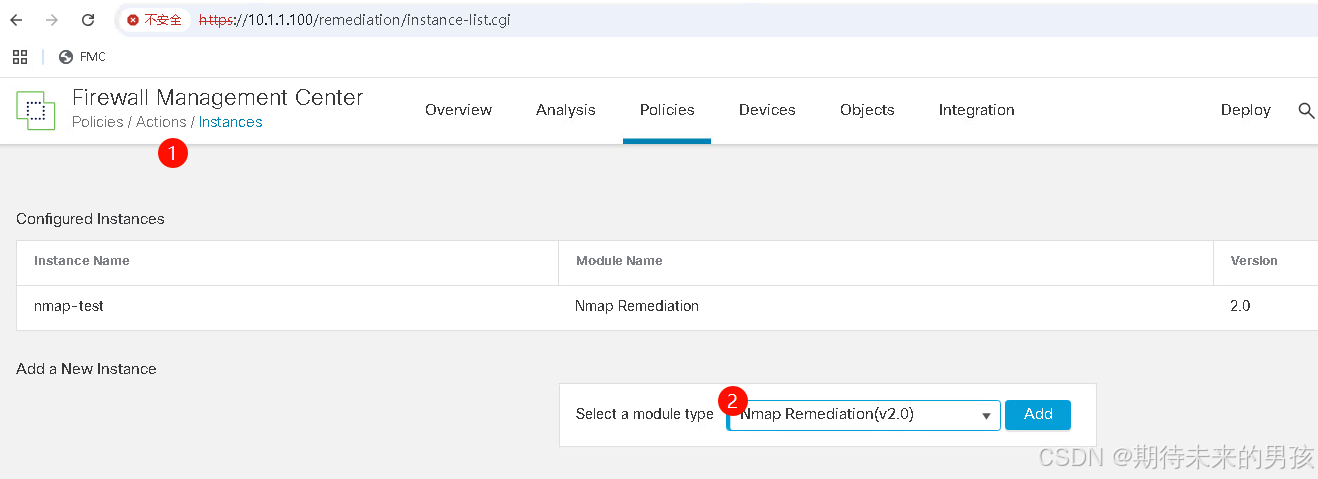The image size is (1318, 479).
Task: Click the Instance Name column header
Action: click(82, 260)
